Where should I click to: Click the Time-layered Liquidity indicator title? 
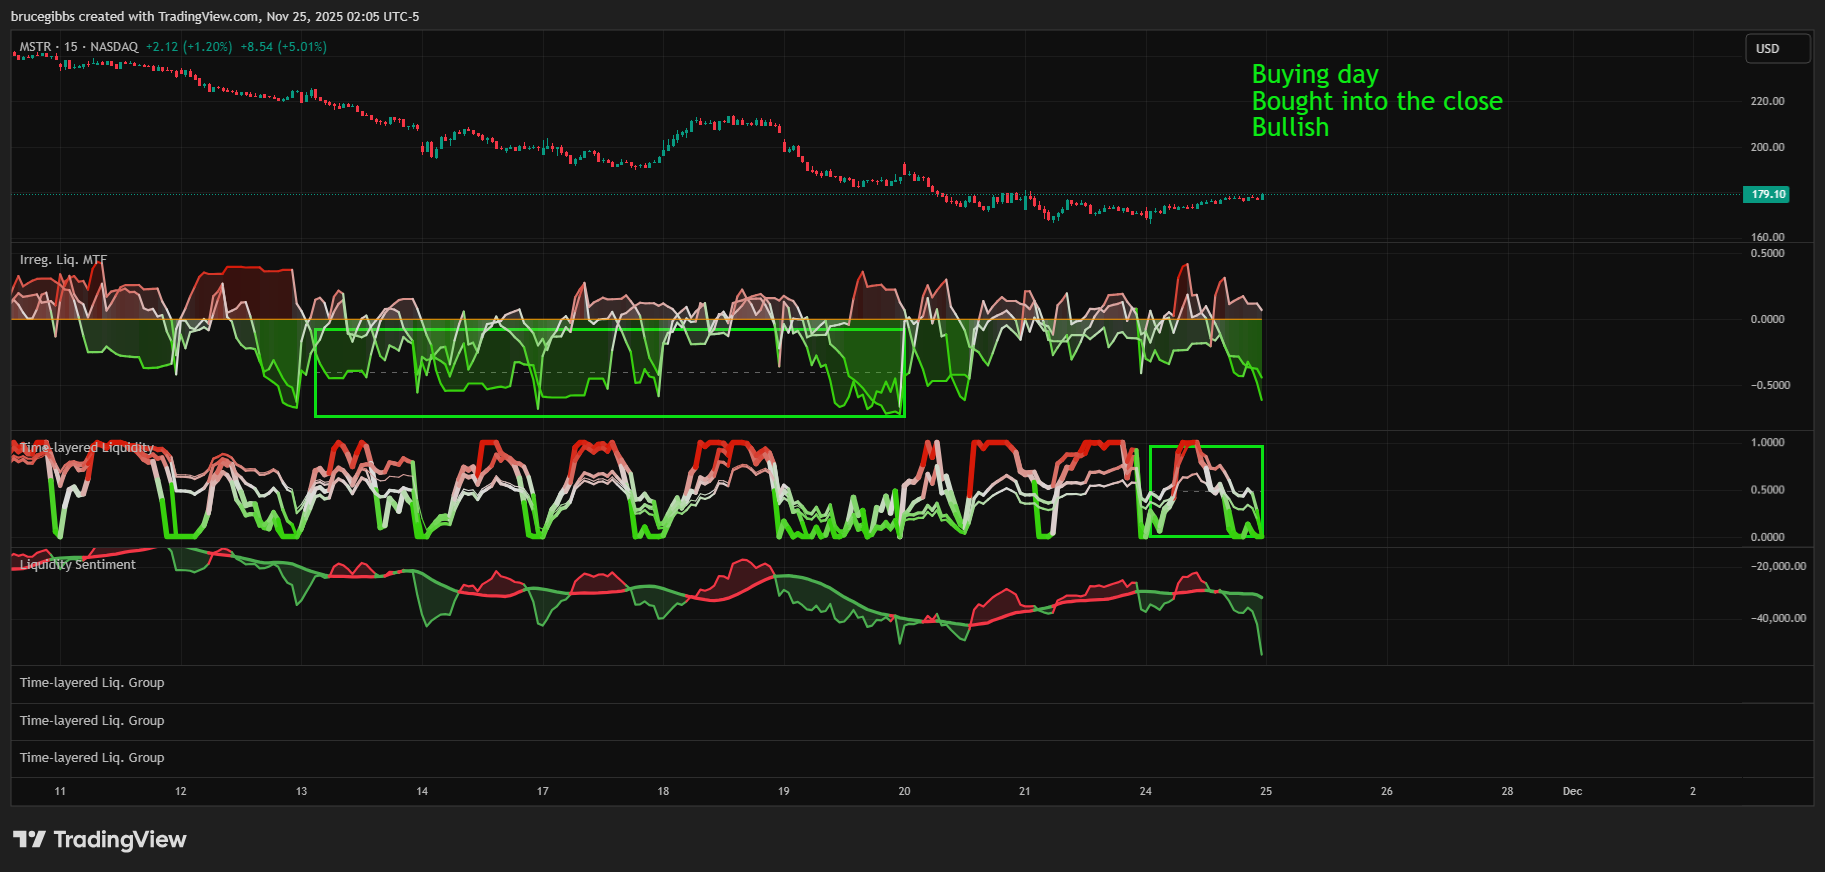[x=87, y=448]
